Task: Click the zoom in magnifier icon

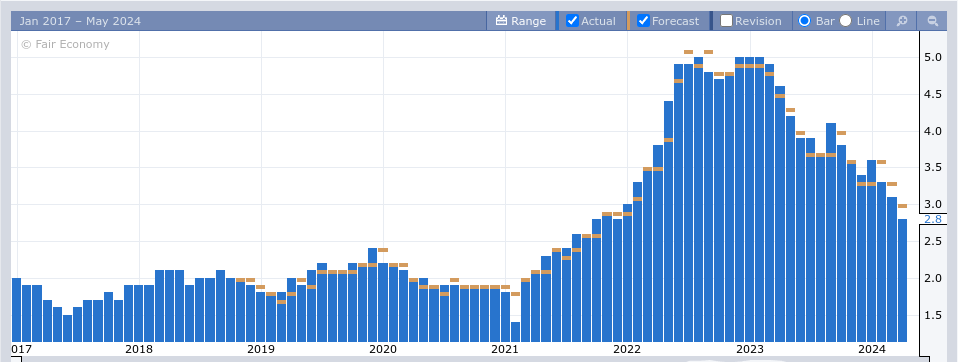Action: pyautogui.click(x=901, y=21)
